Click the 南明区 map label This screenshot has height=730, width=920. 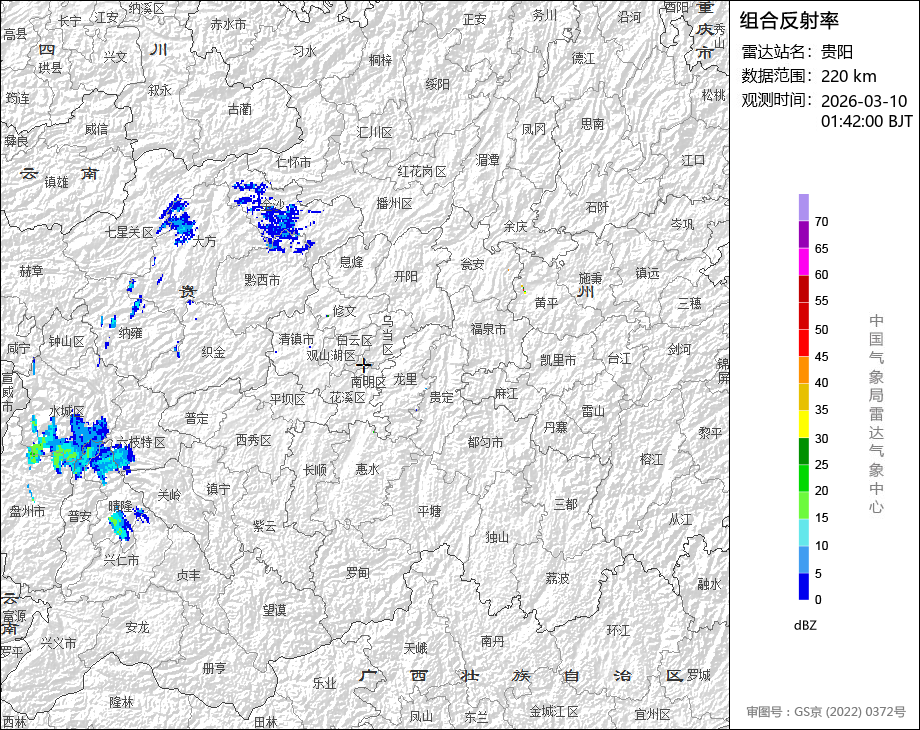tap(368, 381)
